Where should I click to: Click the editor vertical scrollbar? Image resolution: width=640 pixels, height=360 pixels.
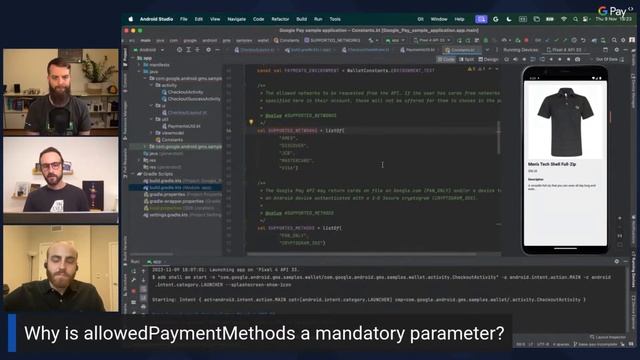[x=499, y=138]
